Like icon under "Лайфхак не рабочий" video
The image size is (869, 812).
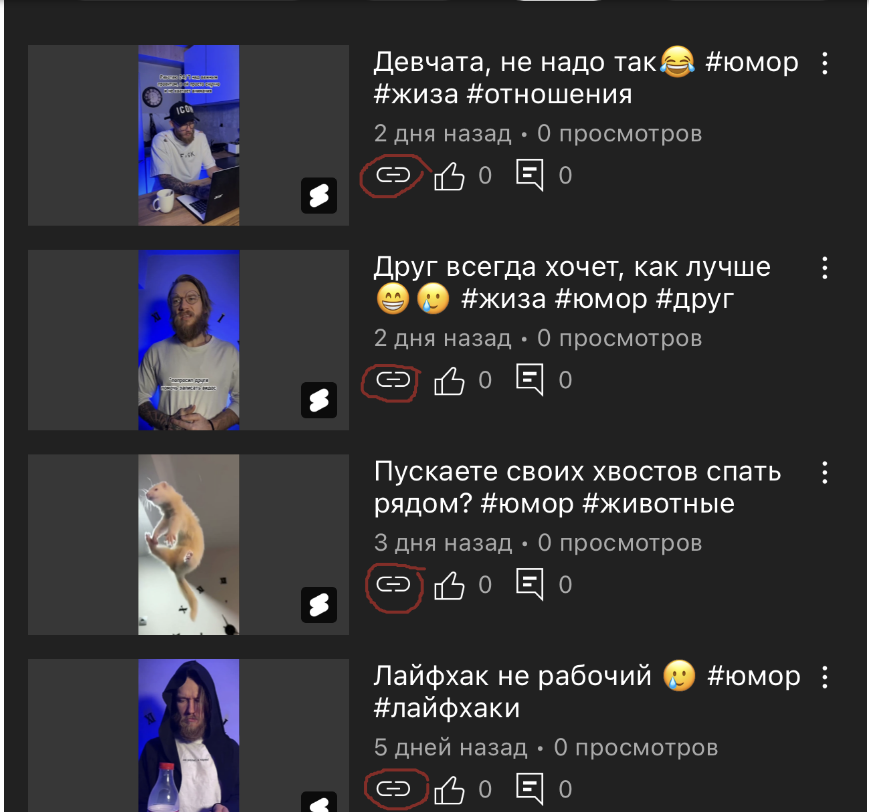coord(449,789)
